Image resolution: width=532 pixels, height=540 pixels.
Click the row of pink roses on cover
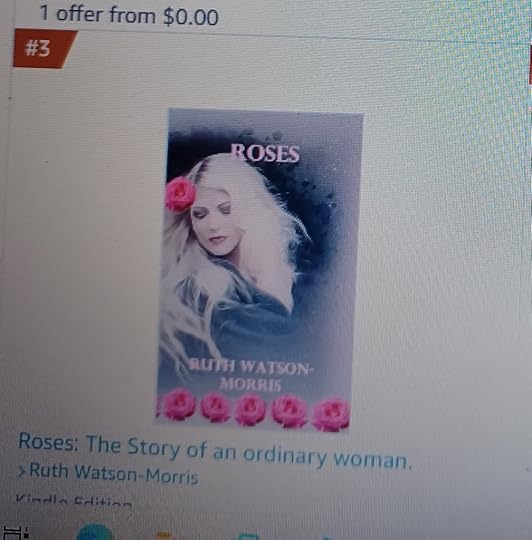click(x=254, y=410)
